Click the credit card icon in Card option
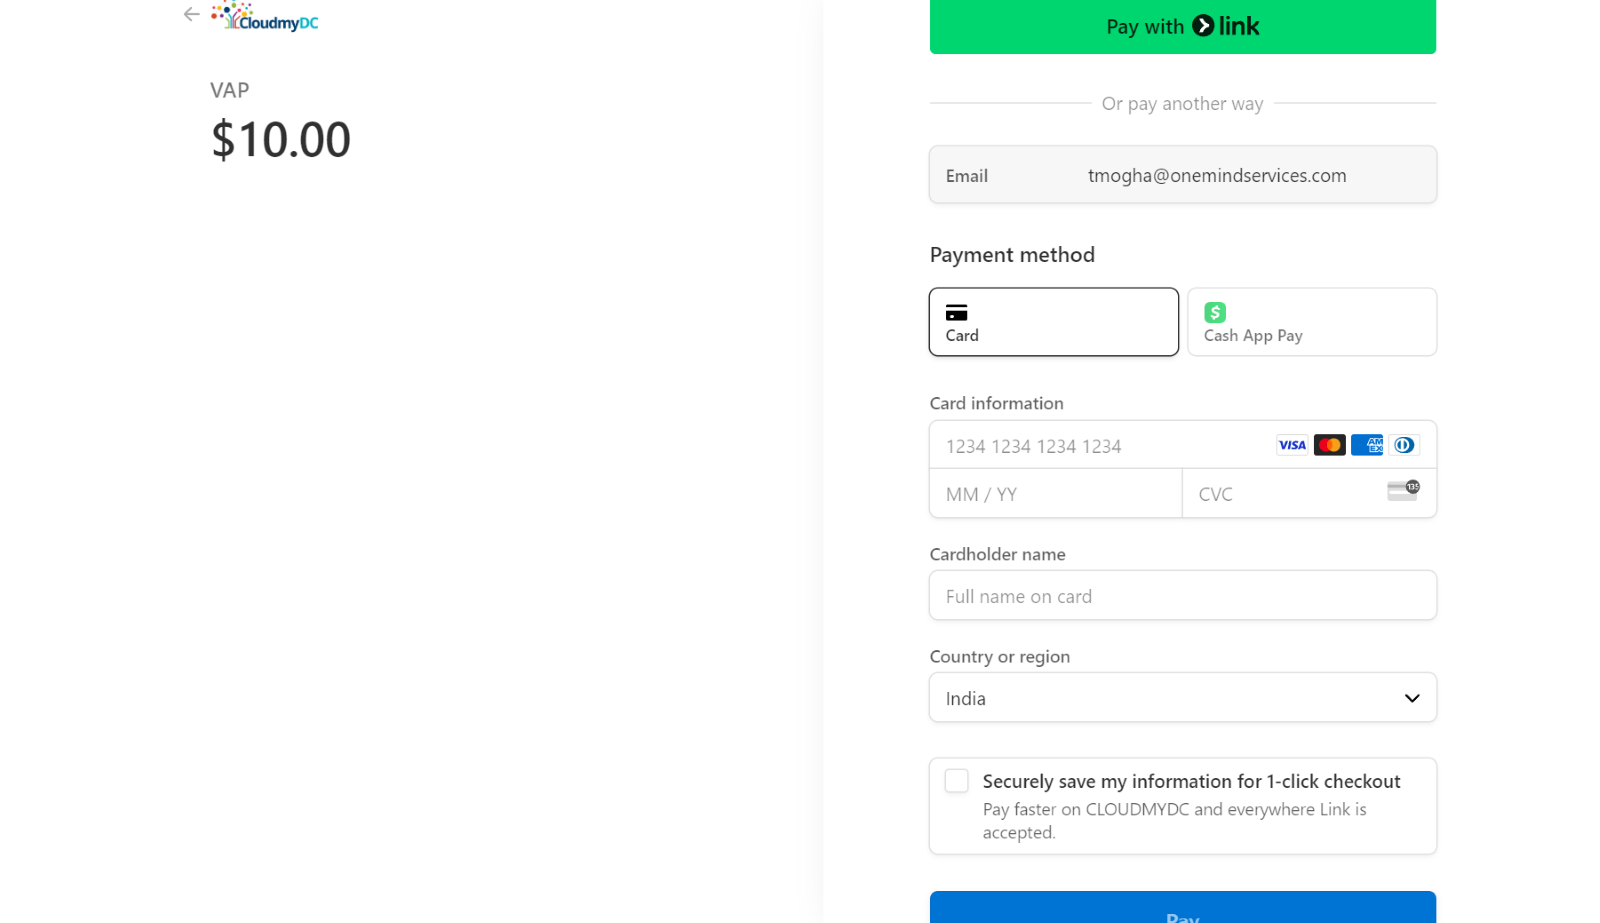1600x923 pixels. (x=956, y=312)
